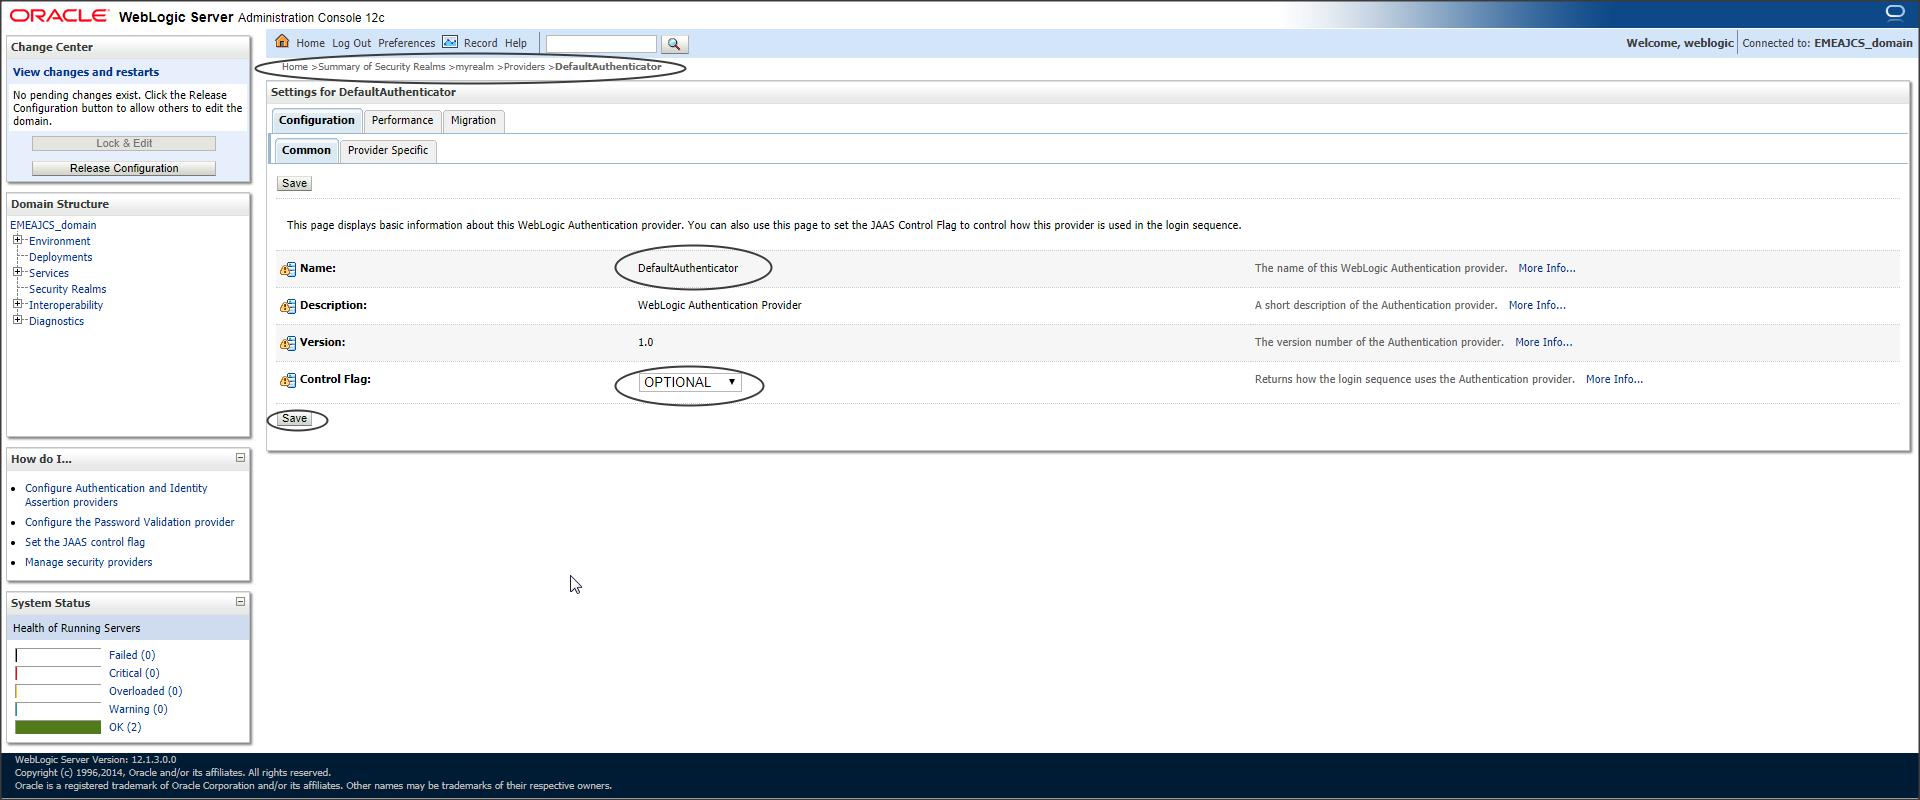
Task: Open Deployments in Domain Structure
Action: tap(60, 257)
